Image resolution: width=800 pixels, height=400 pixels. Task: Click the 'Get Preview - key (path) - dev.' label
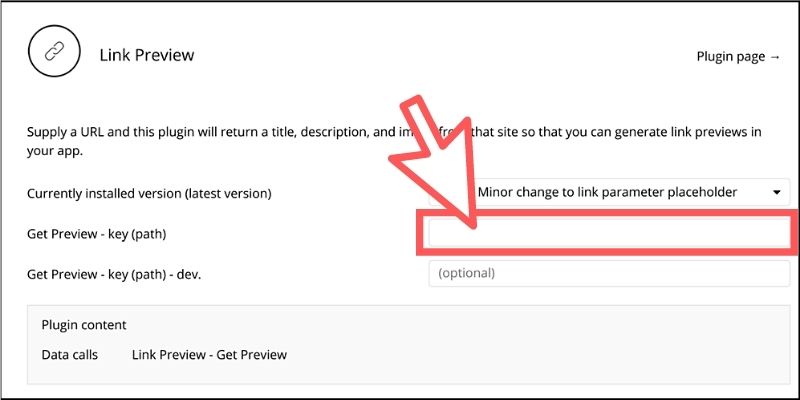(x=114, y=274)
